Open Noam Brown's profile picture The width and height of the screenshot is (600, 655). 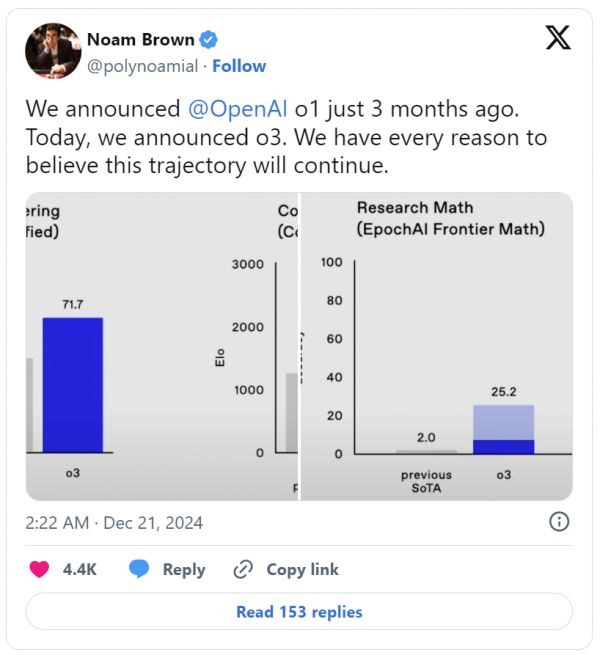click(53, 51)
